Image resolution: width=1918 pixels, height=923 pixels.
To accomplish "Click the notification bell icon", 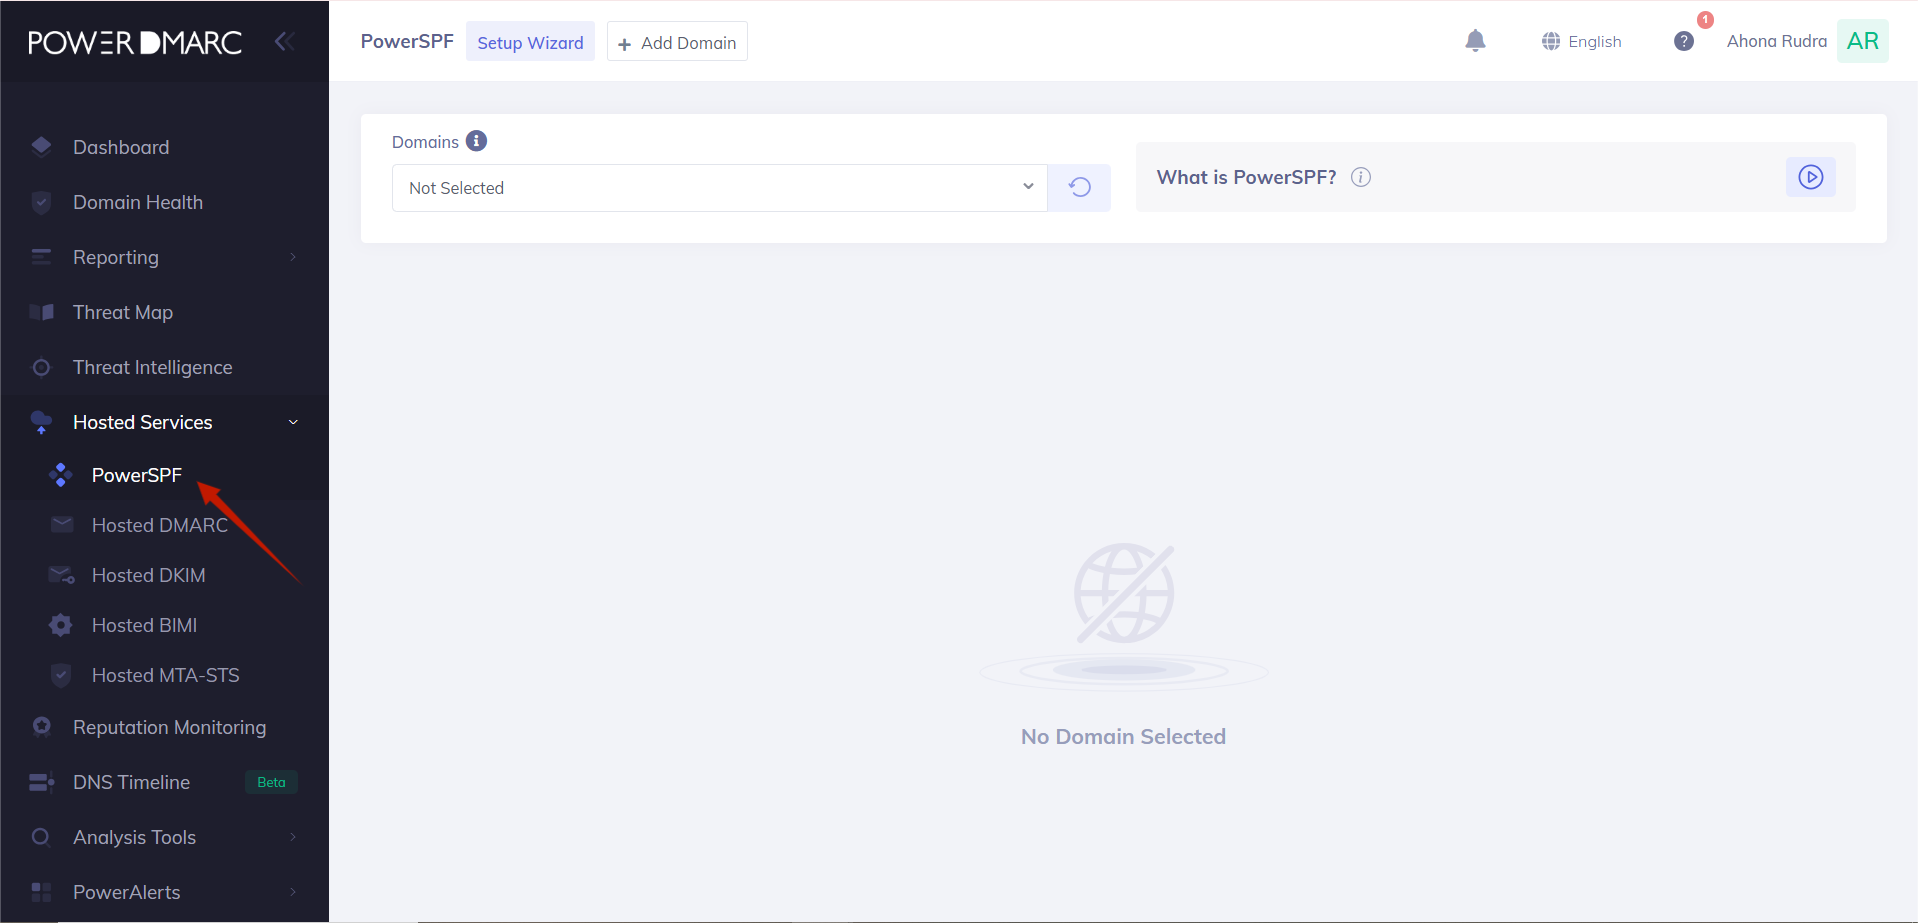I will pos(1475,40).
